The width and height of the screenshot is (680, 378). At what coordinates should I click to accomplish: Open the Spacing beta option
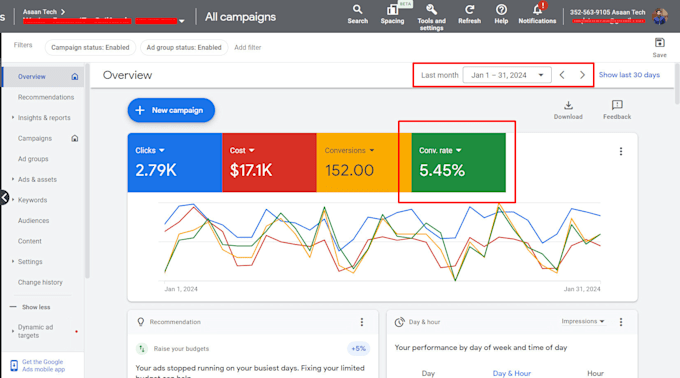click(x=392, y=14)
